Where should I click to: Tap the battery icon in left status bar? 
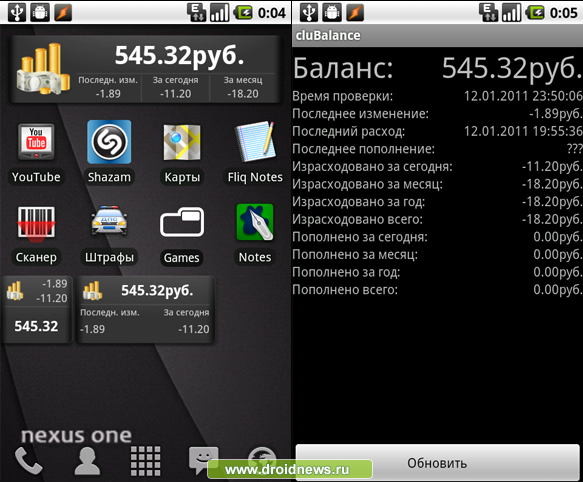243,13
